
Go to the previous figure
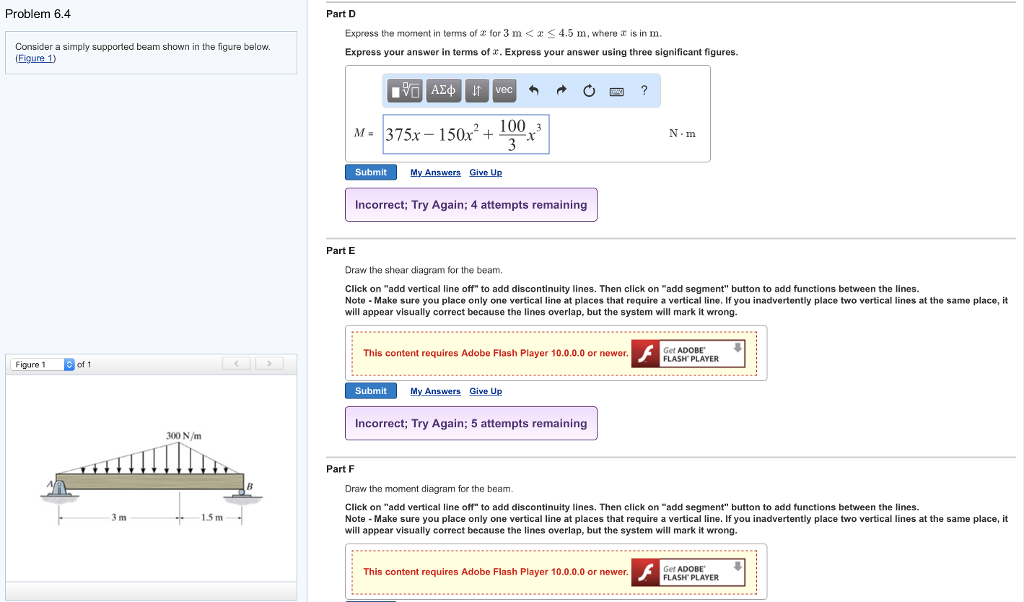tap(236, 364)
